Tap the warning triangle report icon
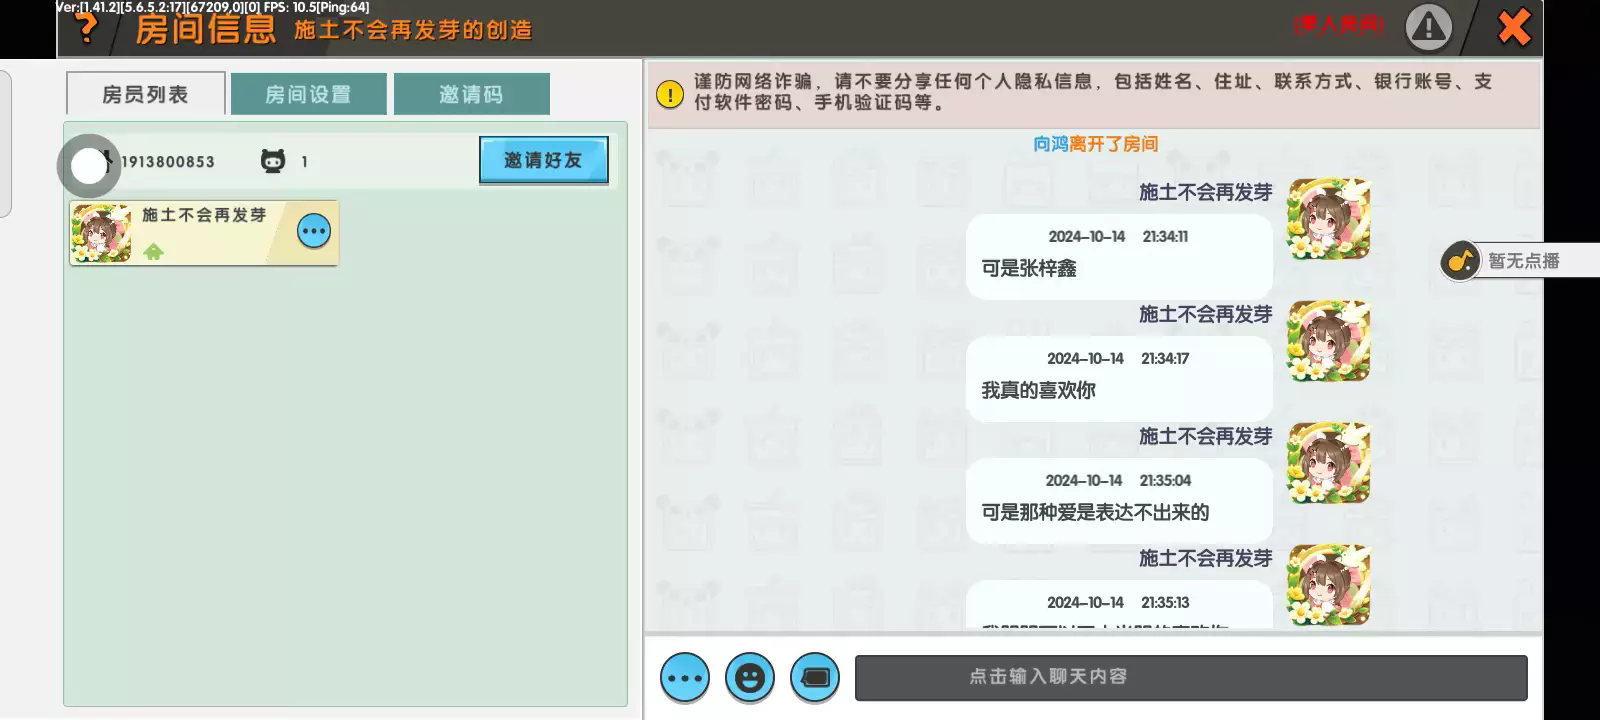 click(x=1428, y=28)
